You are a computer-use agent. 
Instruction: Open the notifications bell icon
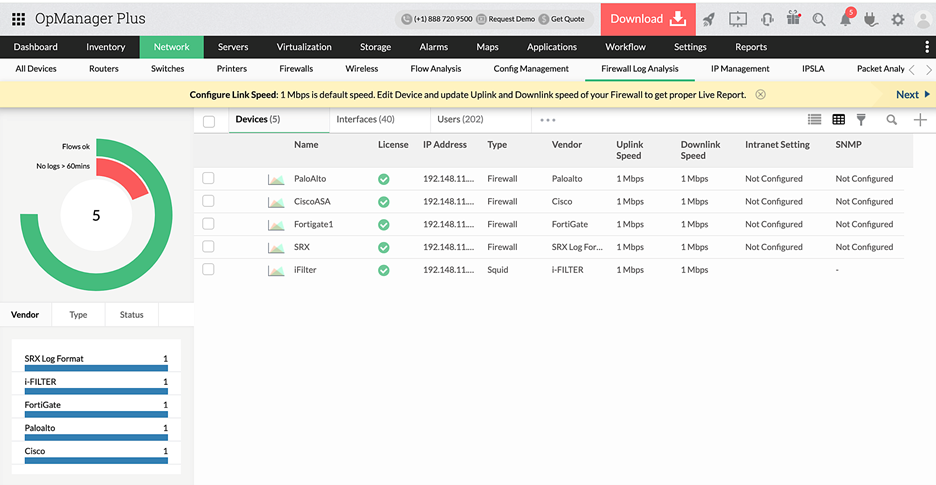pos(845,19)
